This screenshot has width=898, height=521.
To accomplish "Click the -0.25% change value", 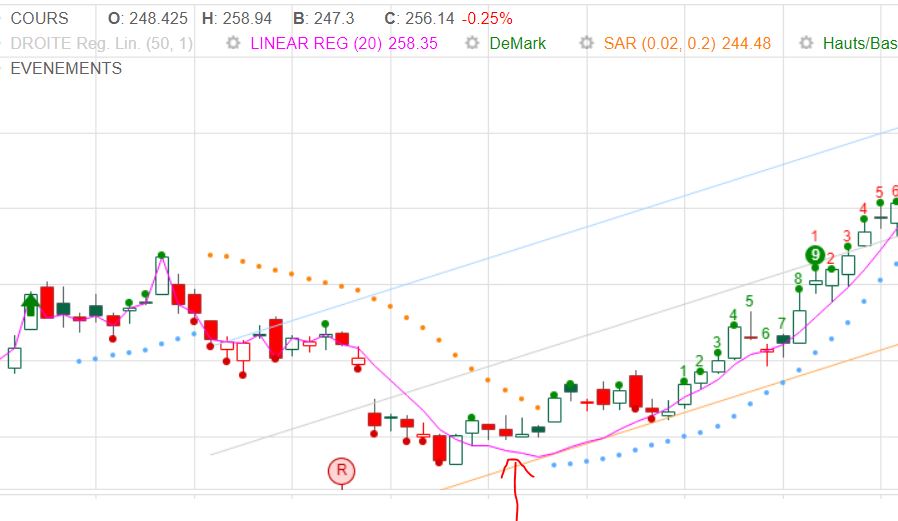I will coord(487,18).
